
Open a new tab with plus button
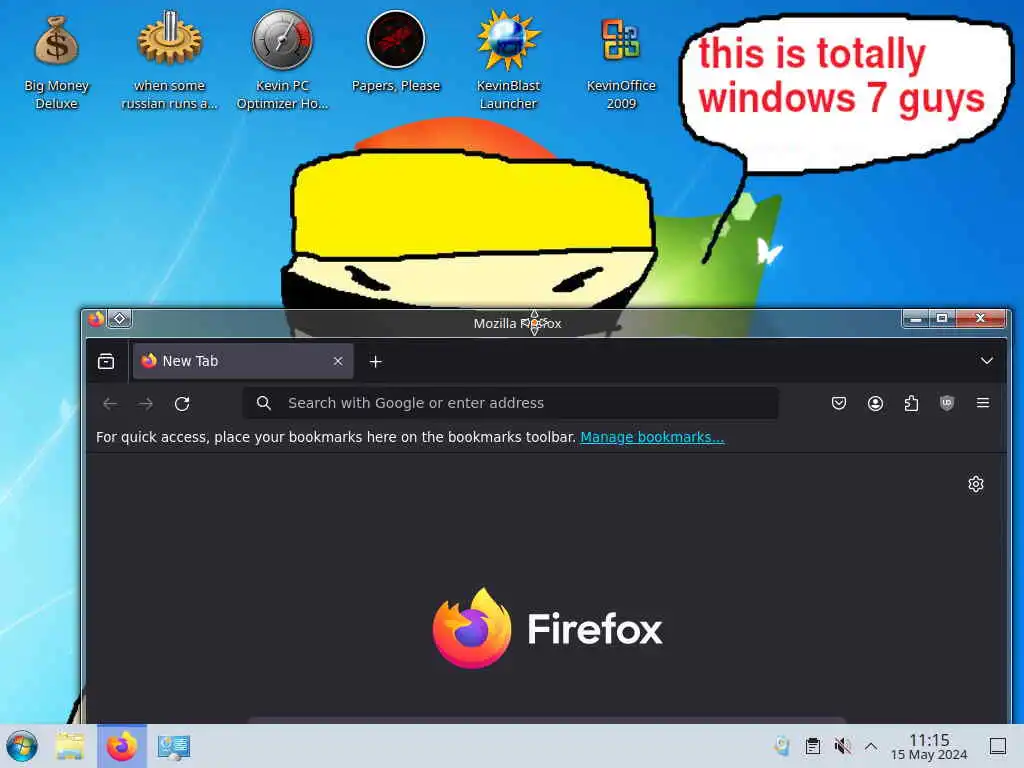(x=376, y=361)
